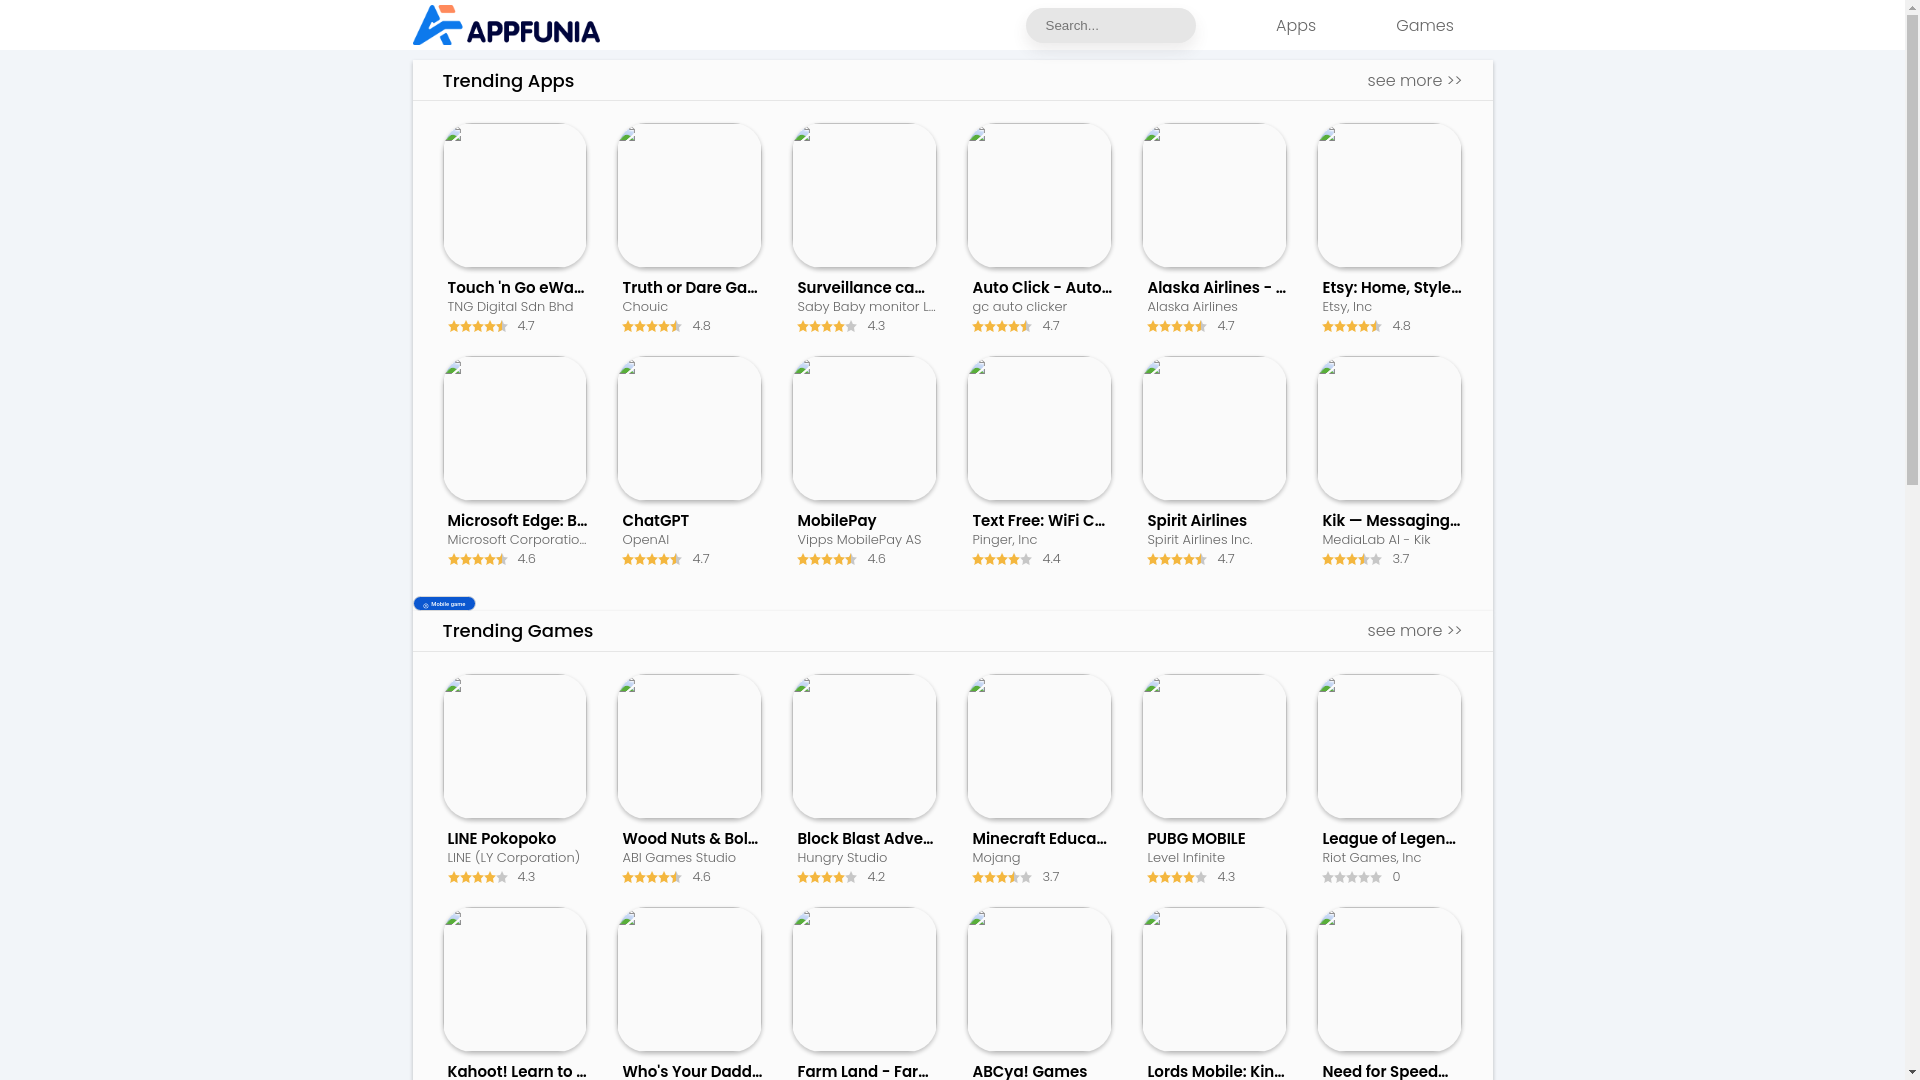Click the Trending Apps heading

click(x=508, y=80)
